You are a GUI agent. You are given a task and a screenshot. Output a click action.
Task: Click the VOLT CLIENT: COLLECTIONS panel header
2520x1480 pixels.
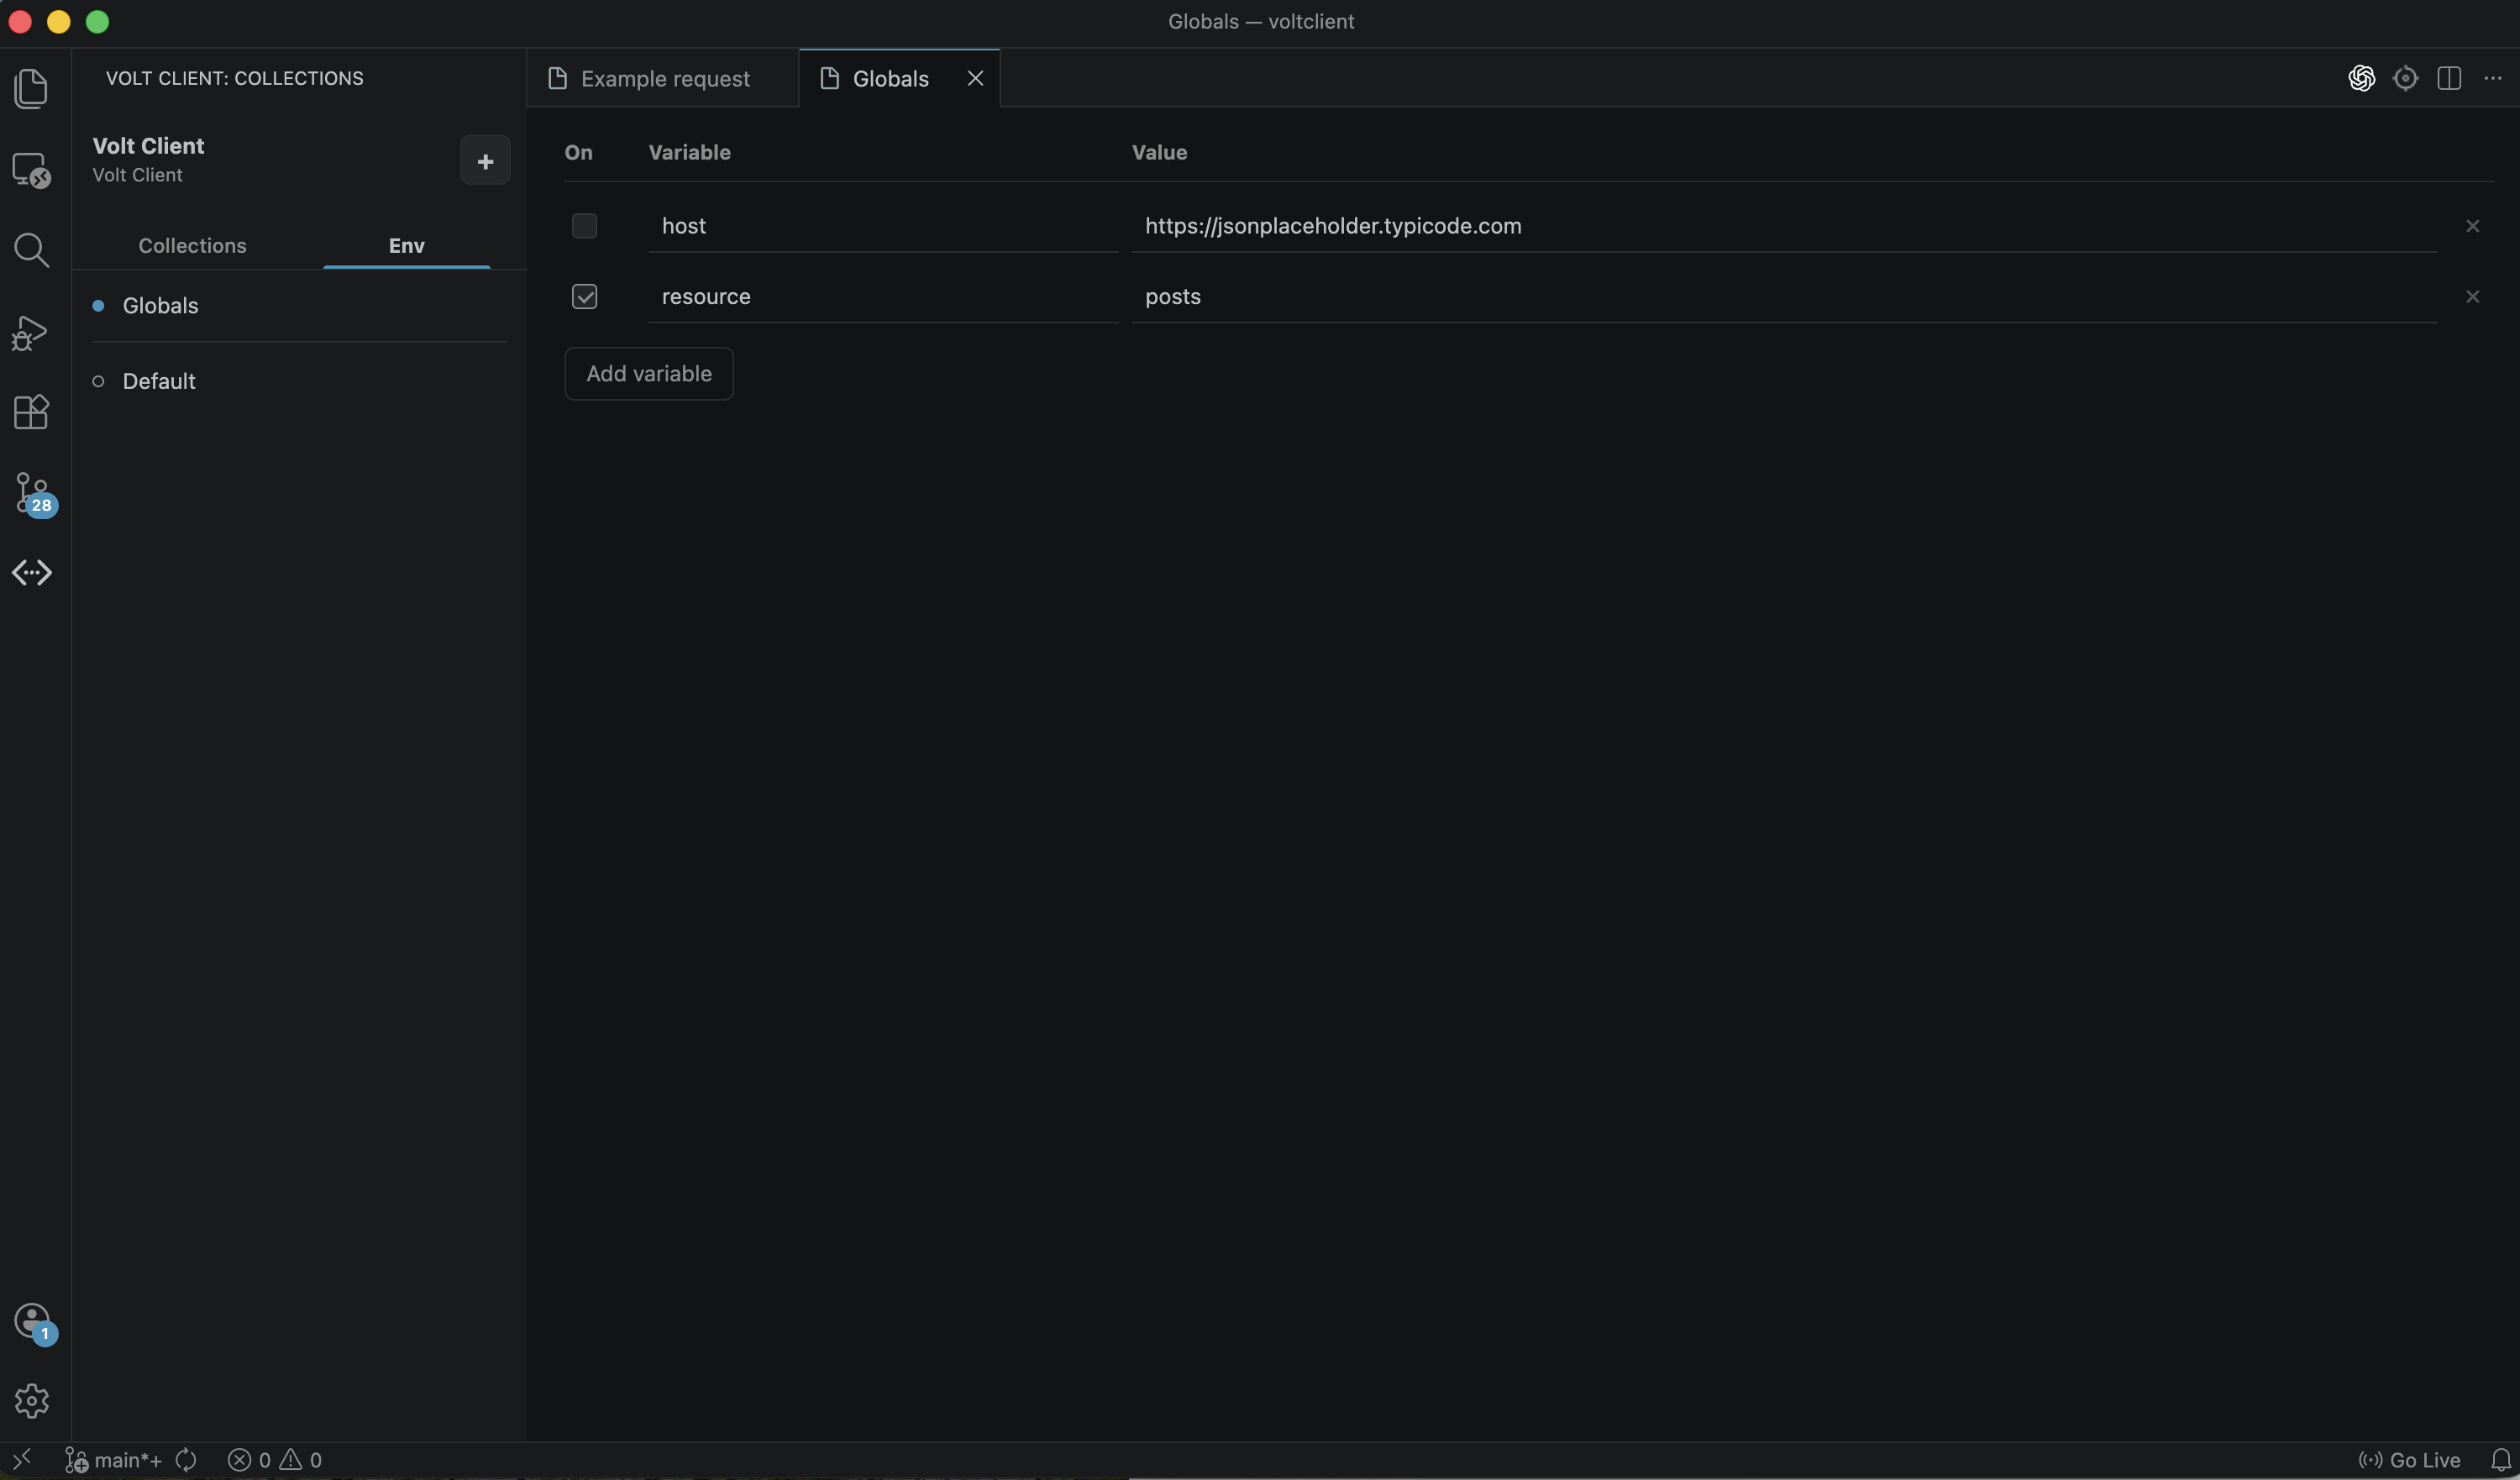pos(235,78)
